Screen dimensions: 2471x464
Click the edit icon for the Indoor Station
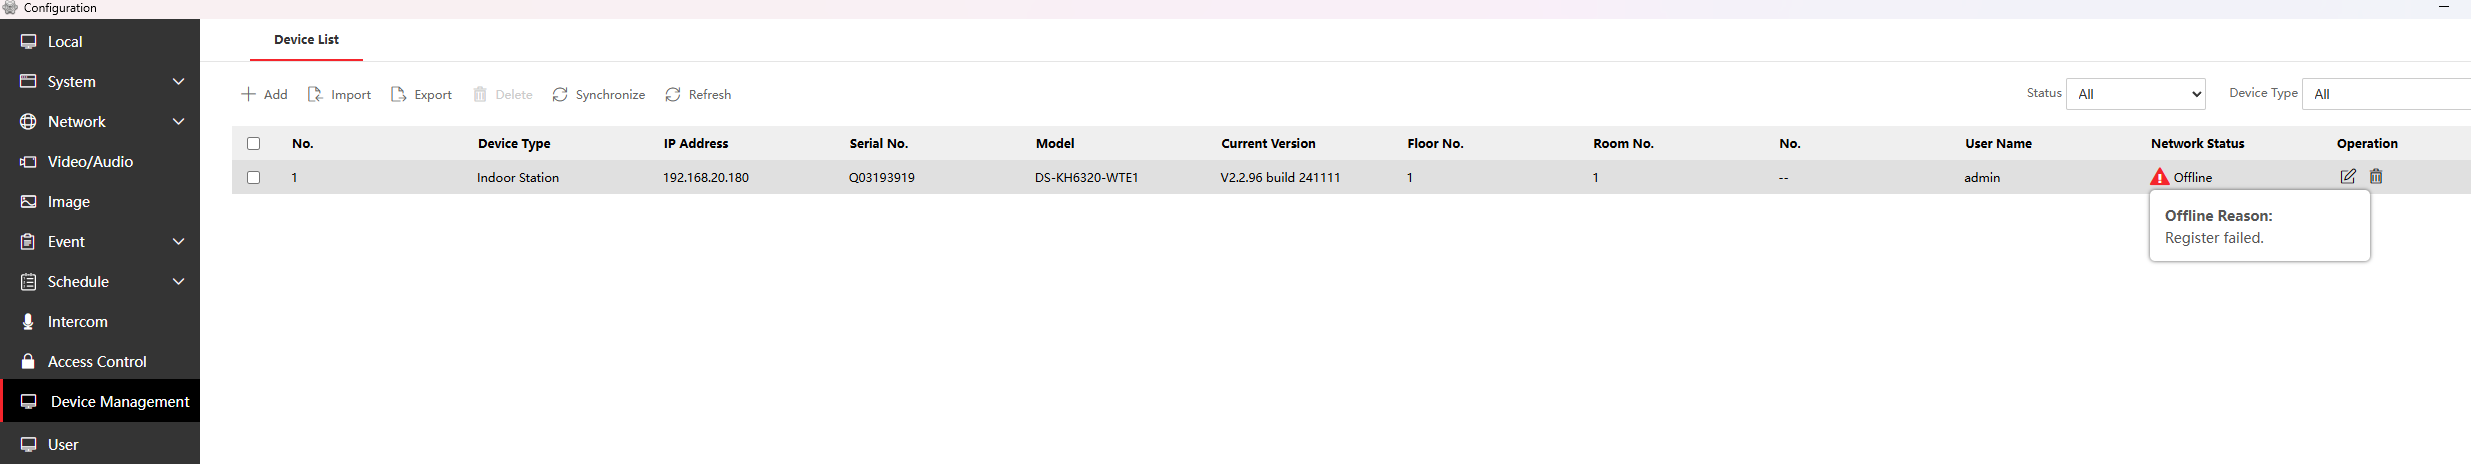coord(2347,177)
